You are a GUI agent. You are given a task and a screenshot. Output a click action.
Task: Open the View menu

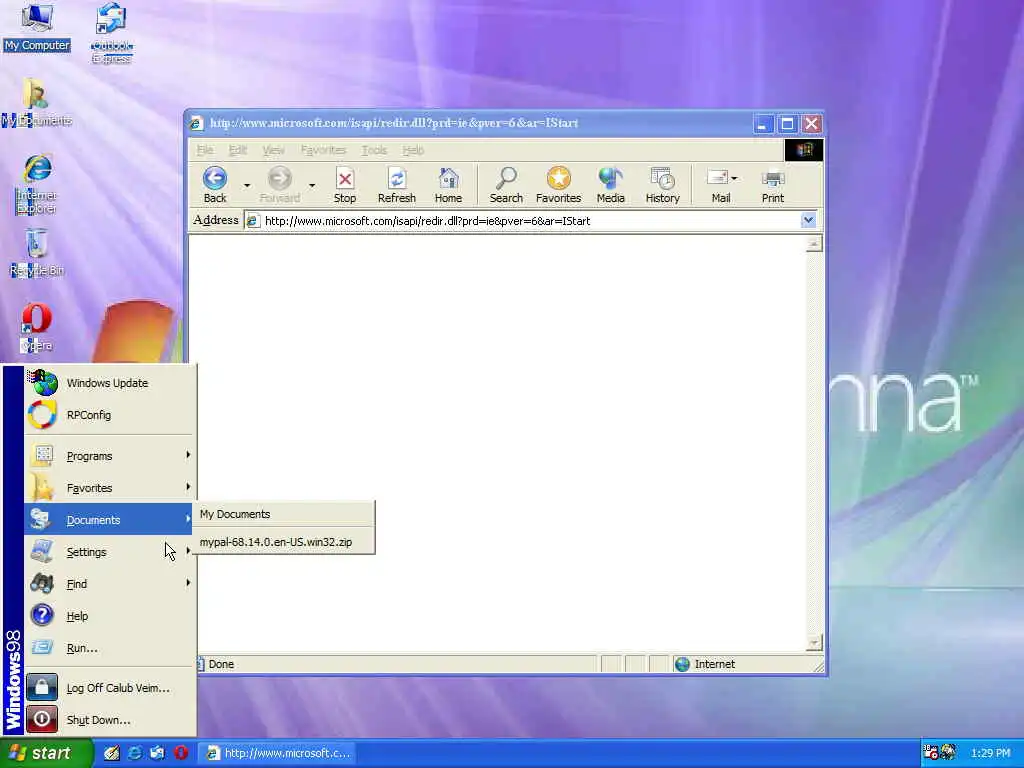click(x=273, y=150)
